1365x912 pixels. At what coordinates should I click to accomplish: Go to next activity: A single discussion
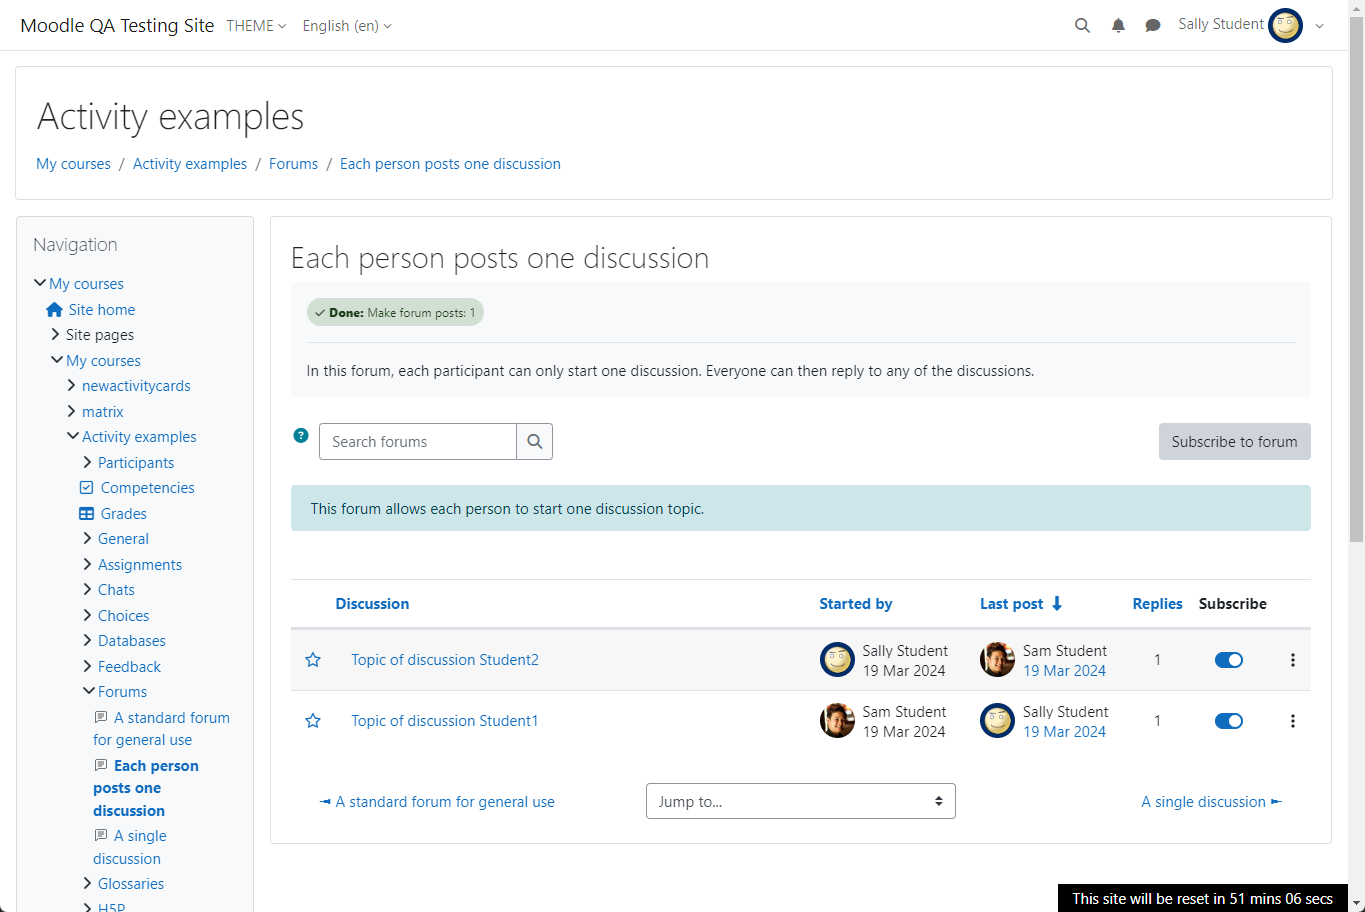coord(1212,802)
